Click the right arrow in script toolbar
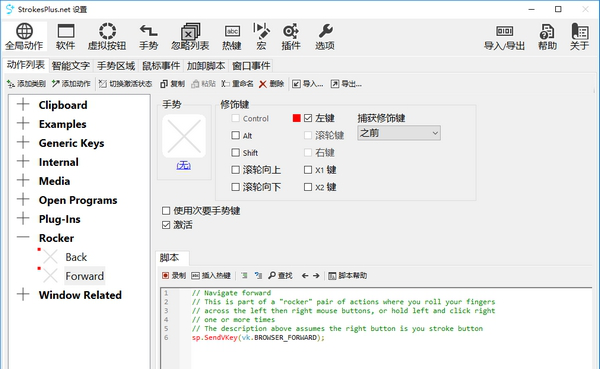The height and width of the screenshot is (383, 600). [x=316, y=275]
